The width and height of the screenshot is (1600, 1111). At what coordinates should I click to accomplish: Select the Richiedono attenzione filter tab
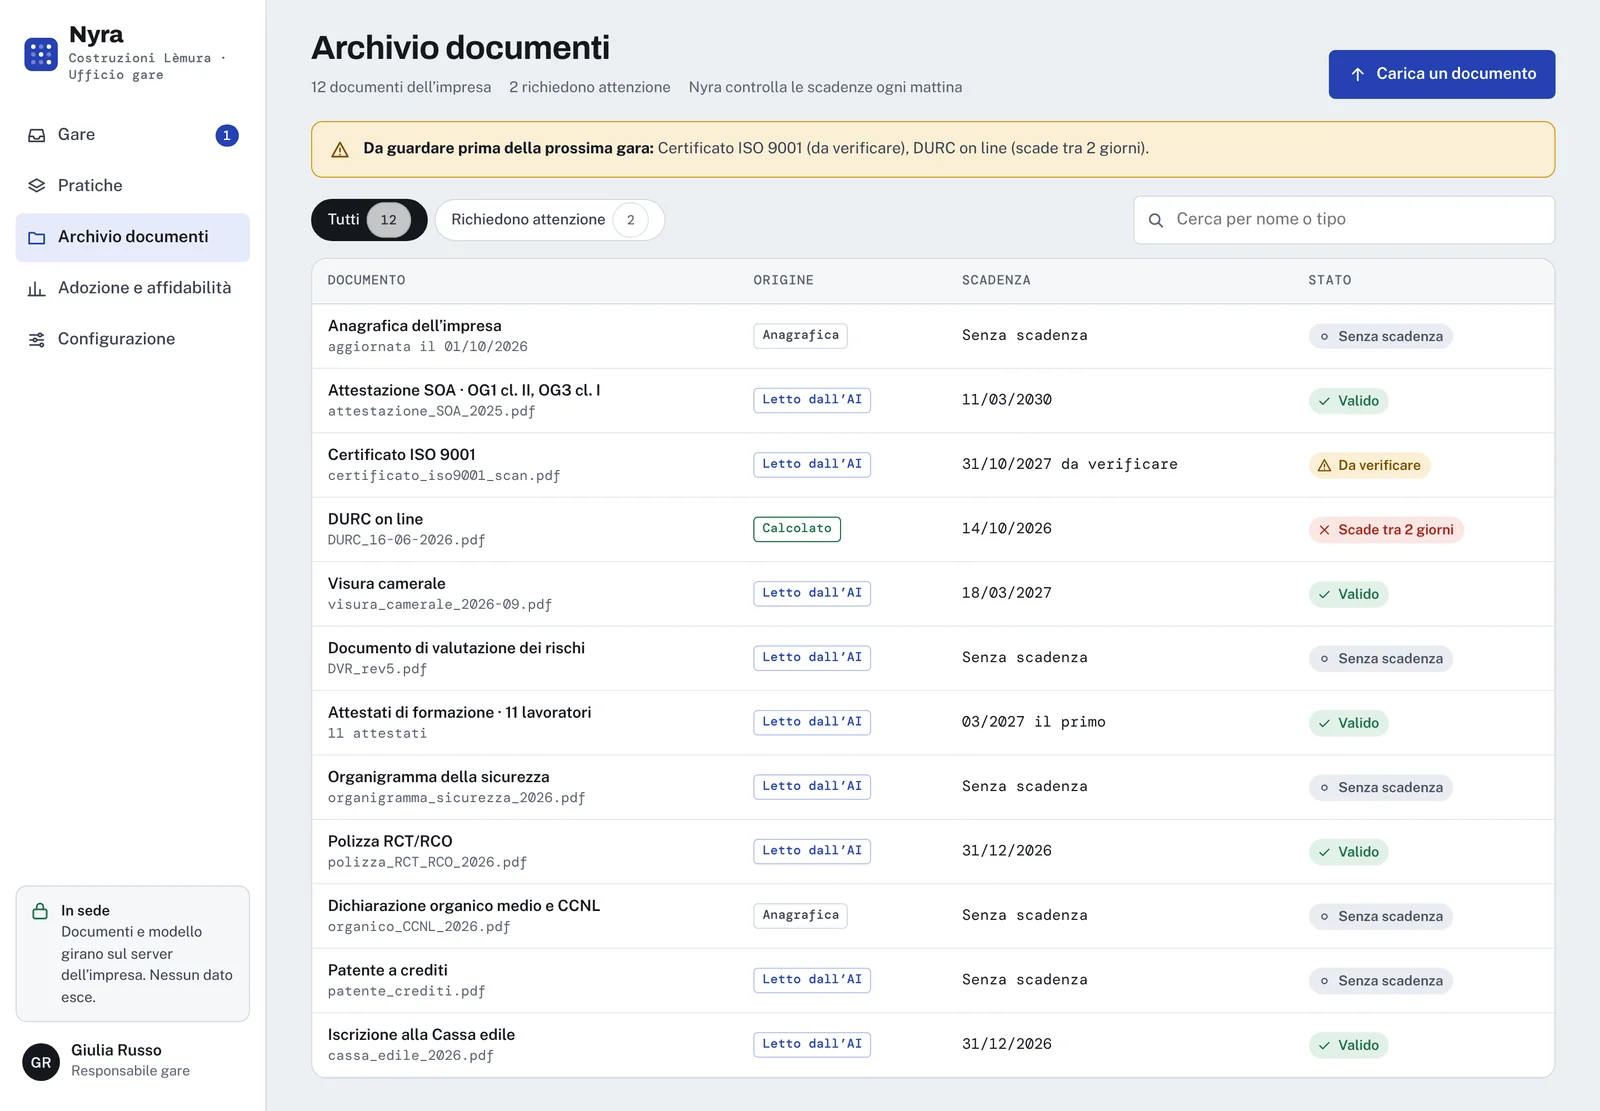point(549,220)
